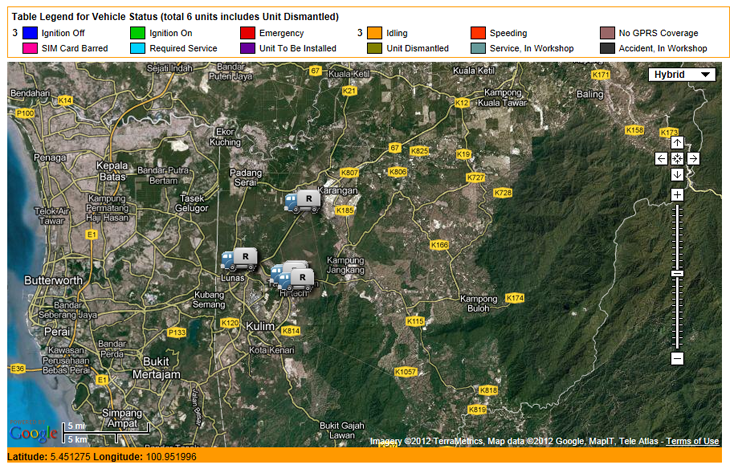This screenshot has width=730, height=465.
Task: Click the zoom slider handle
Action: (677, 273)
